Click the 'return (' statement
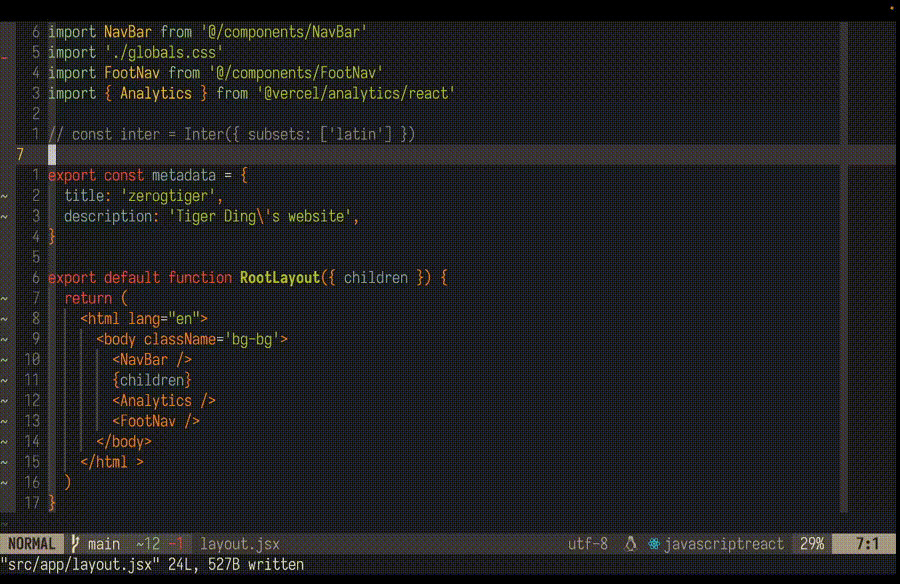 point(96,298)
